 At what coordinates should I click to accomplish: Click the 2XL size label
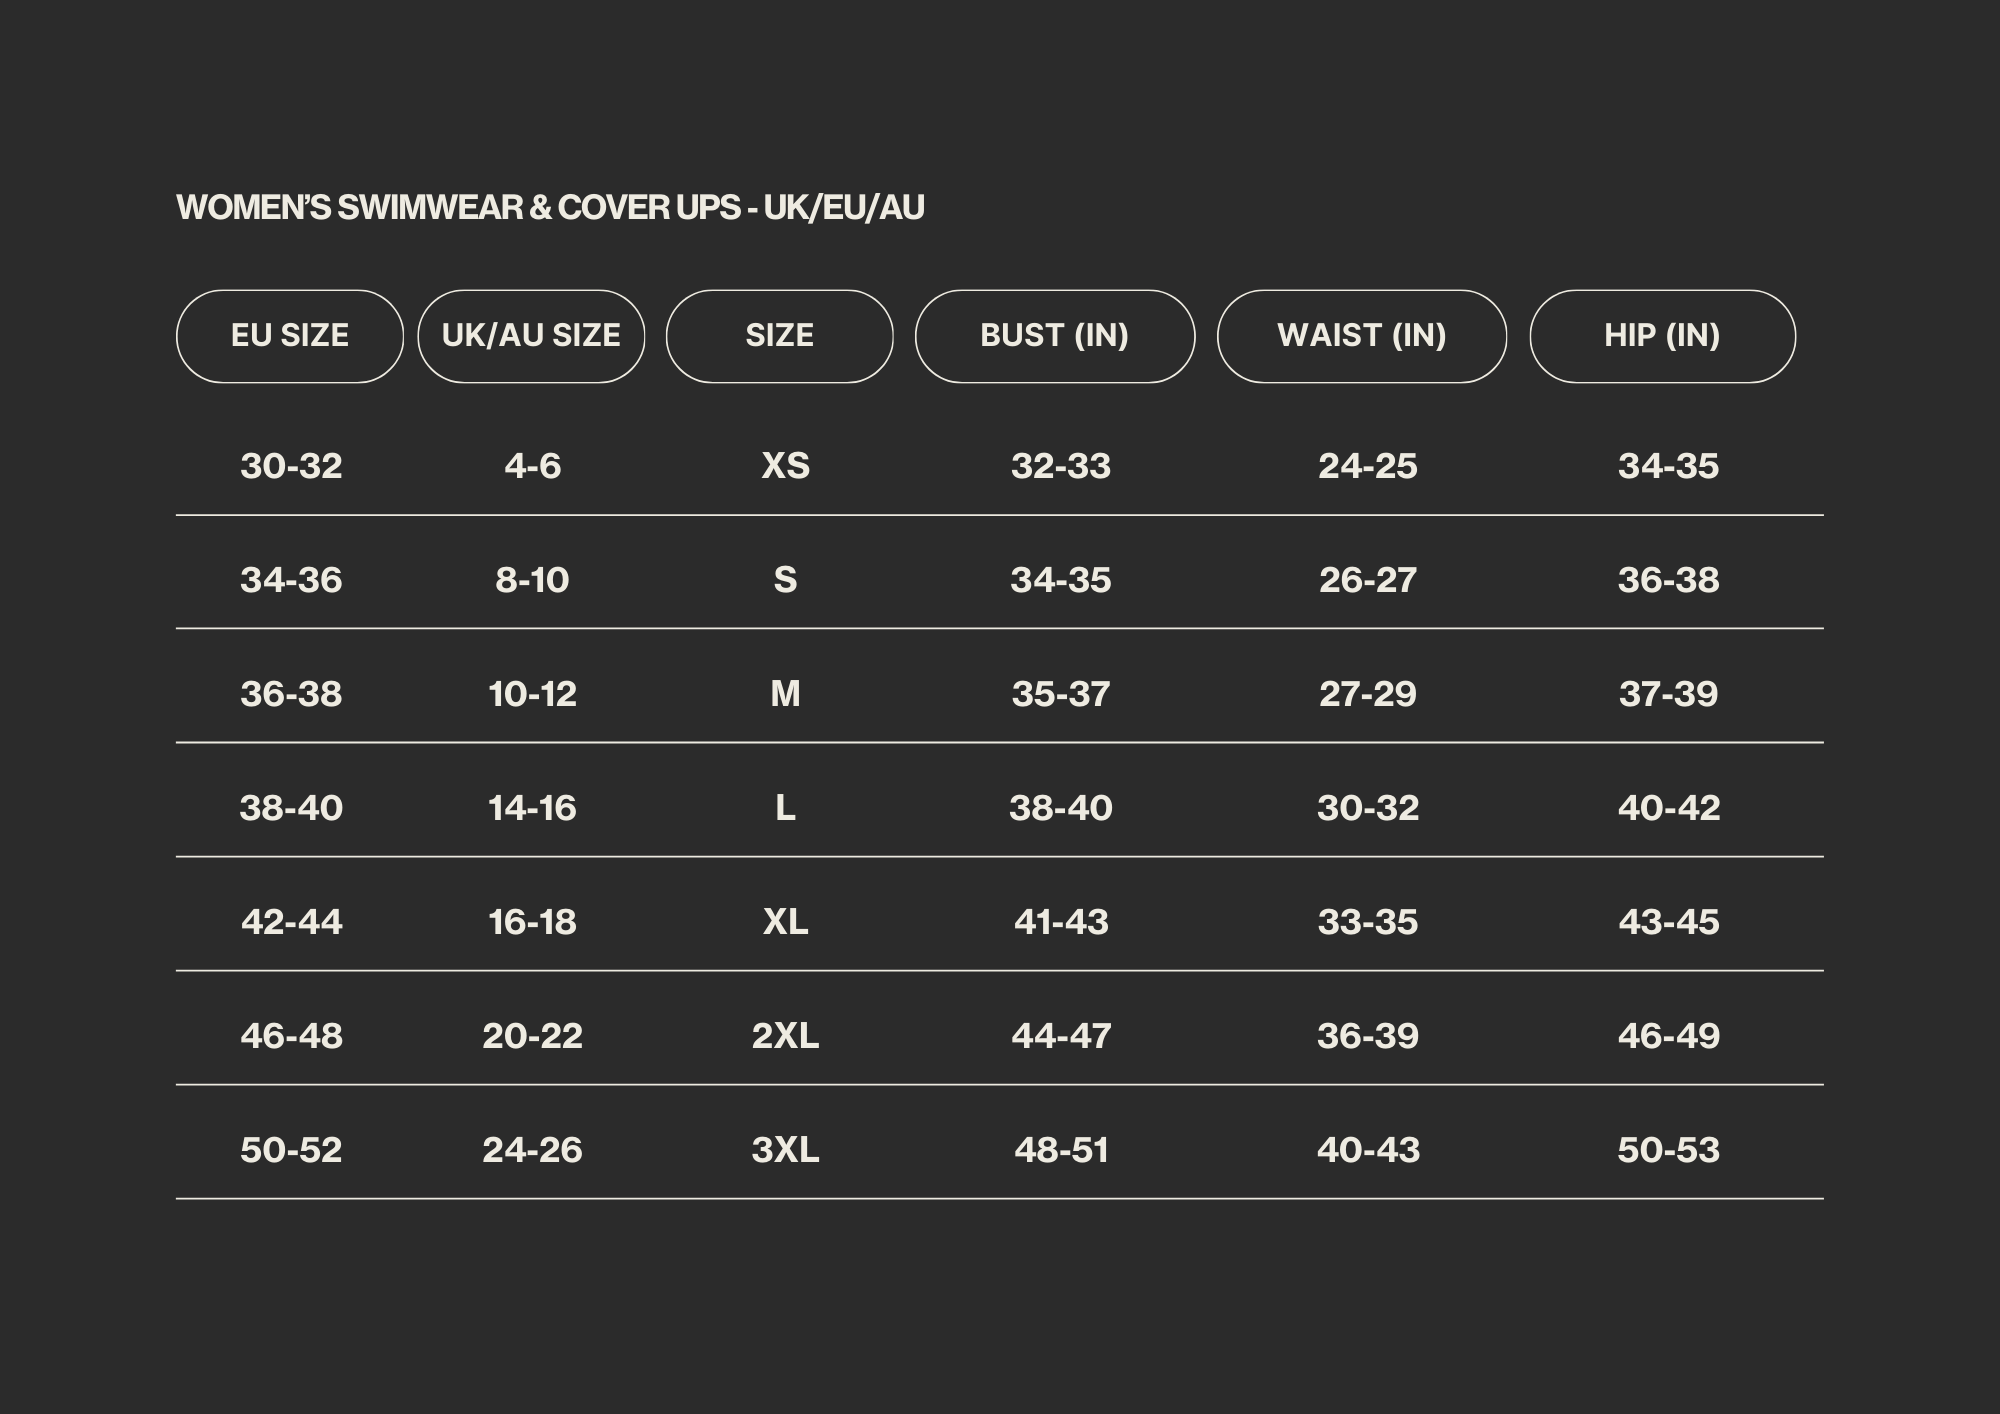tap(785, 1036)
